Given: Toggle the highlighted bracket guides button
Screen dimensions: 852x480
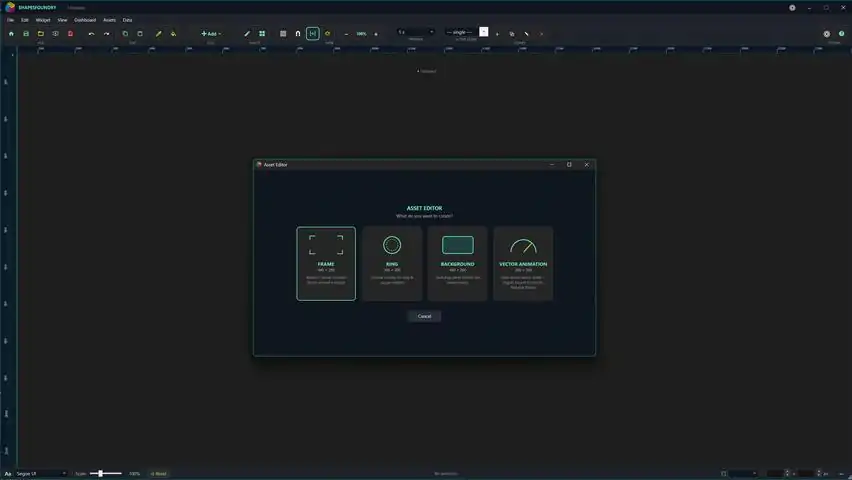Looking at the screenshot, I should 312,34.
